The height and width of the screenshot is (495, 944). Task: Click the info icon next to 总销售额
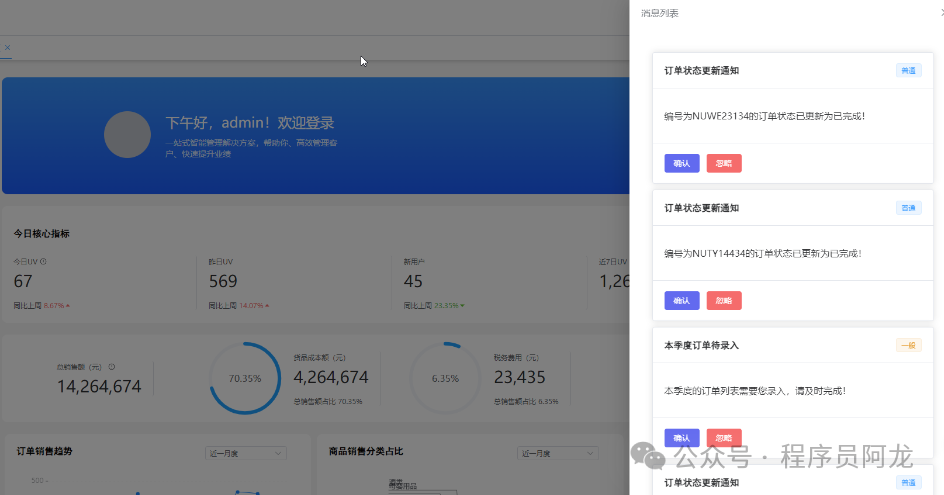[111, 367]
